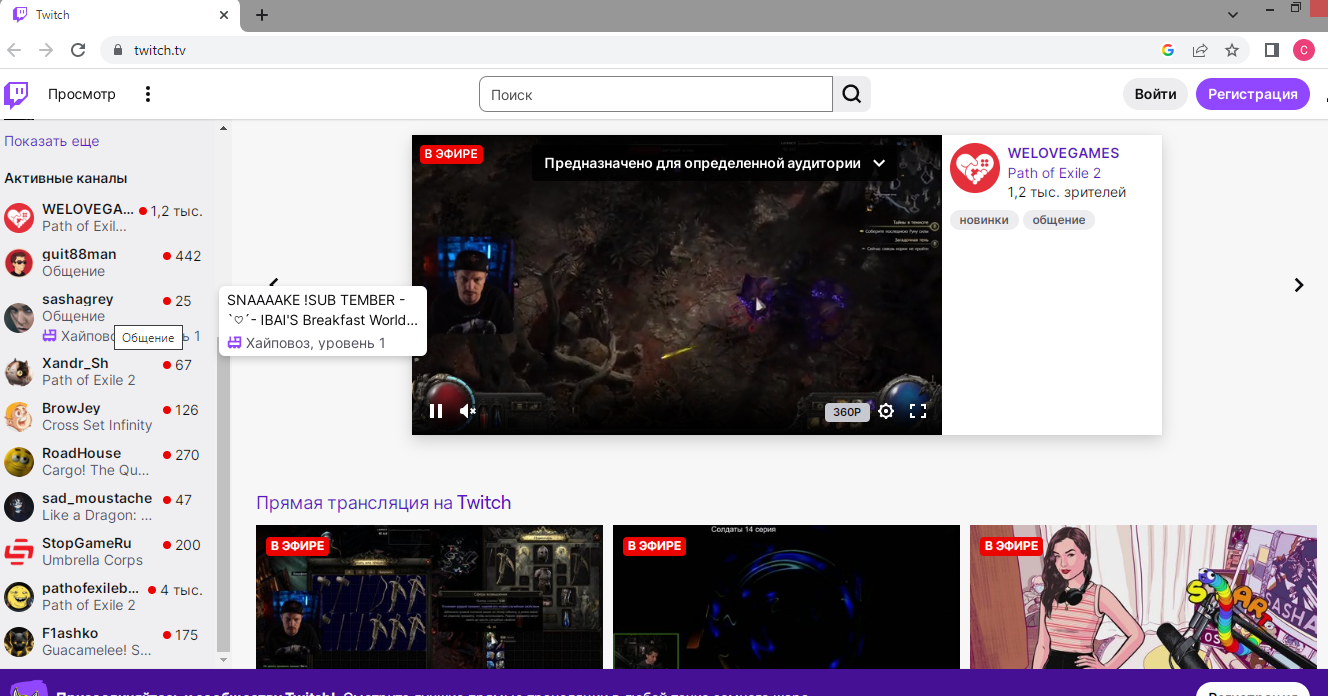Open a new browser tab
The height and width of the screenshot is (696, 1328).
point(262,15)
